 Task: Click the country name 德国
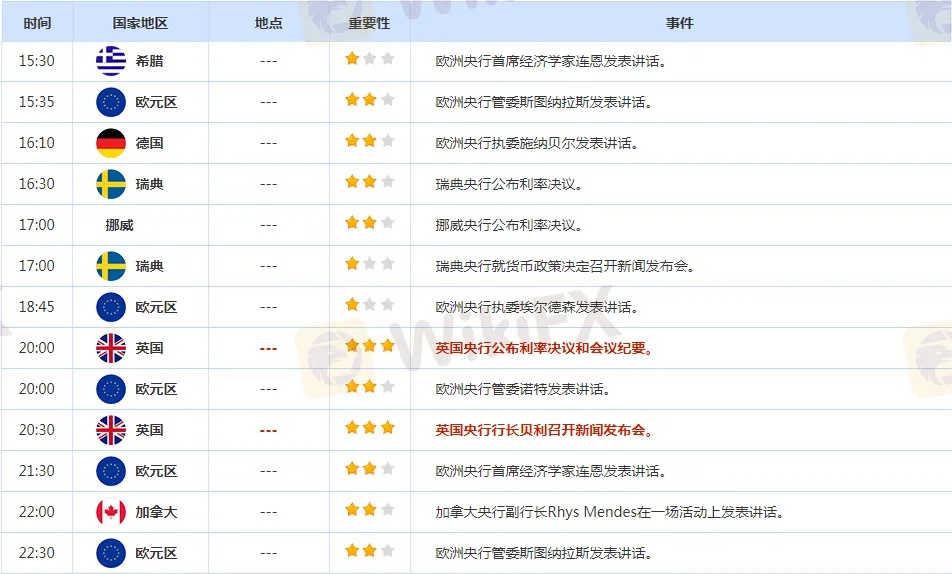(149, 143)
